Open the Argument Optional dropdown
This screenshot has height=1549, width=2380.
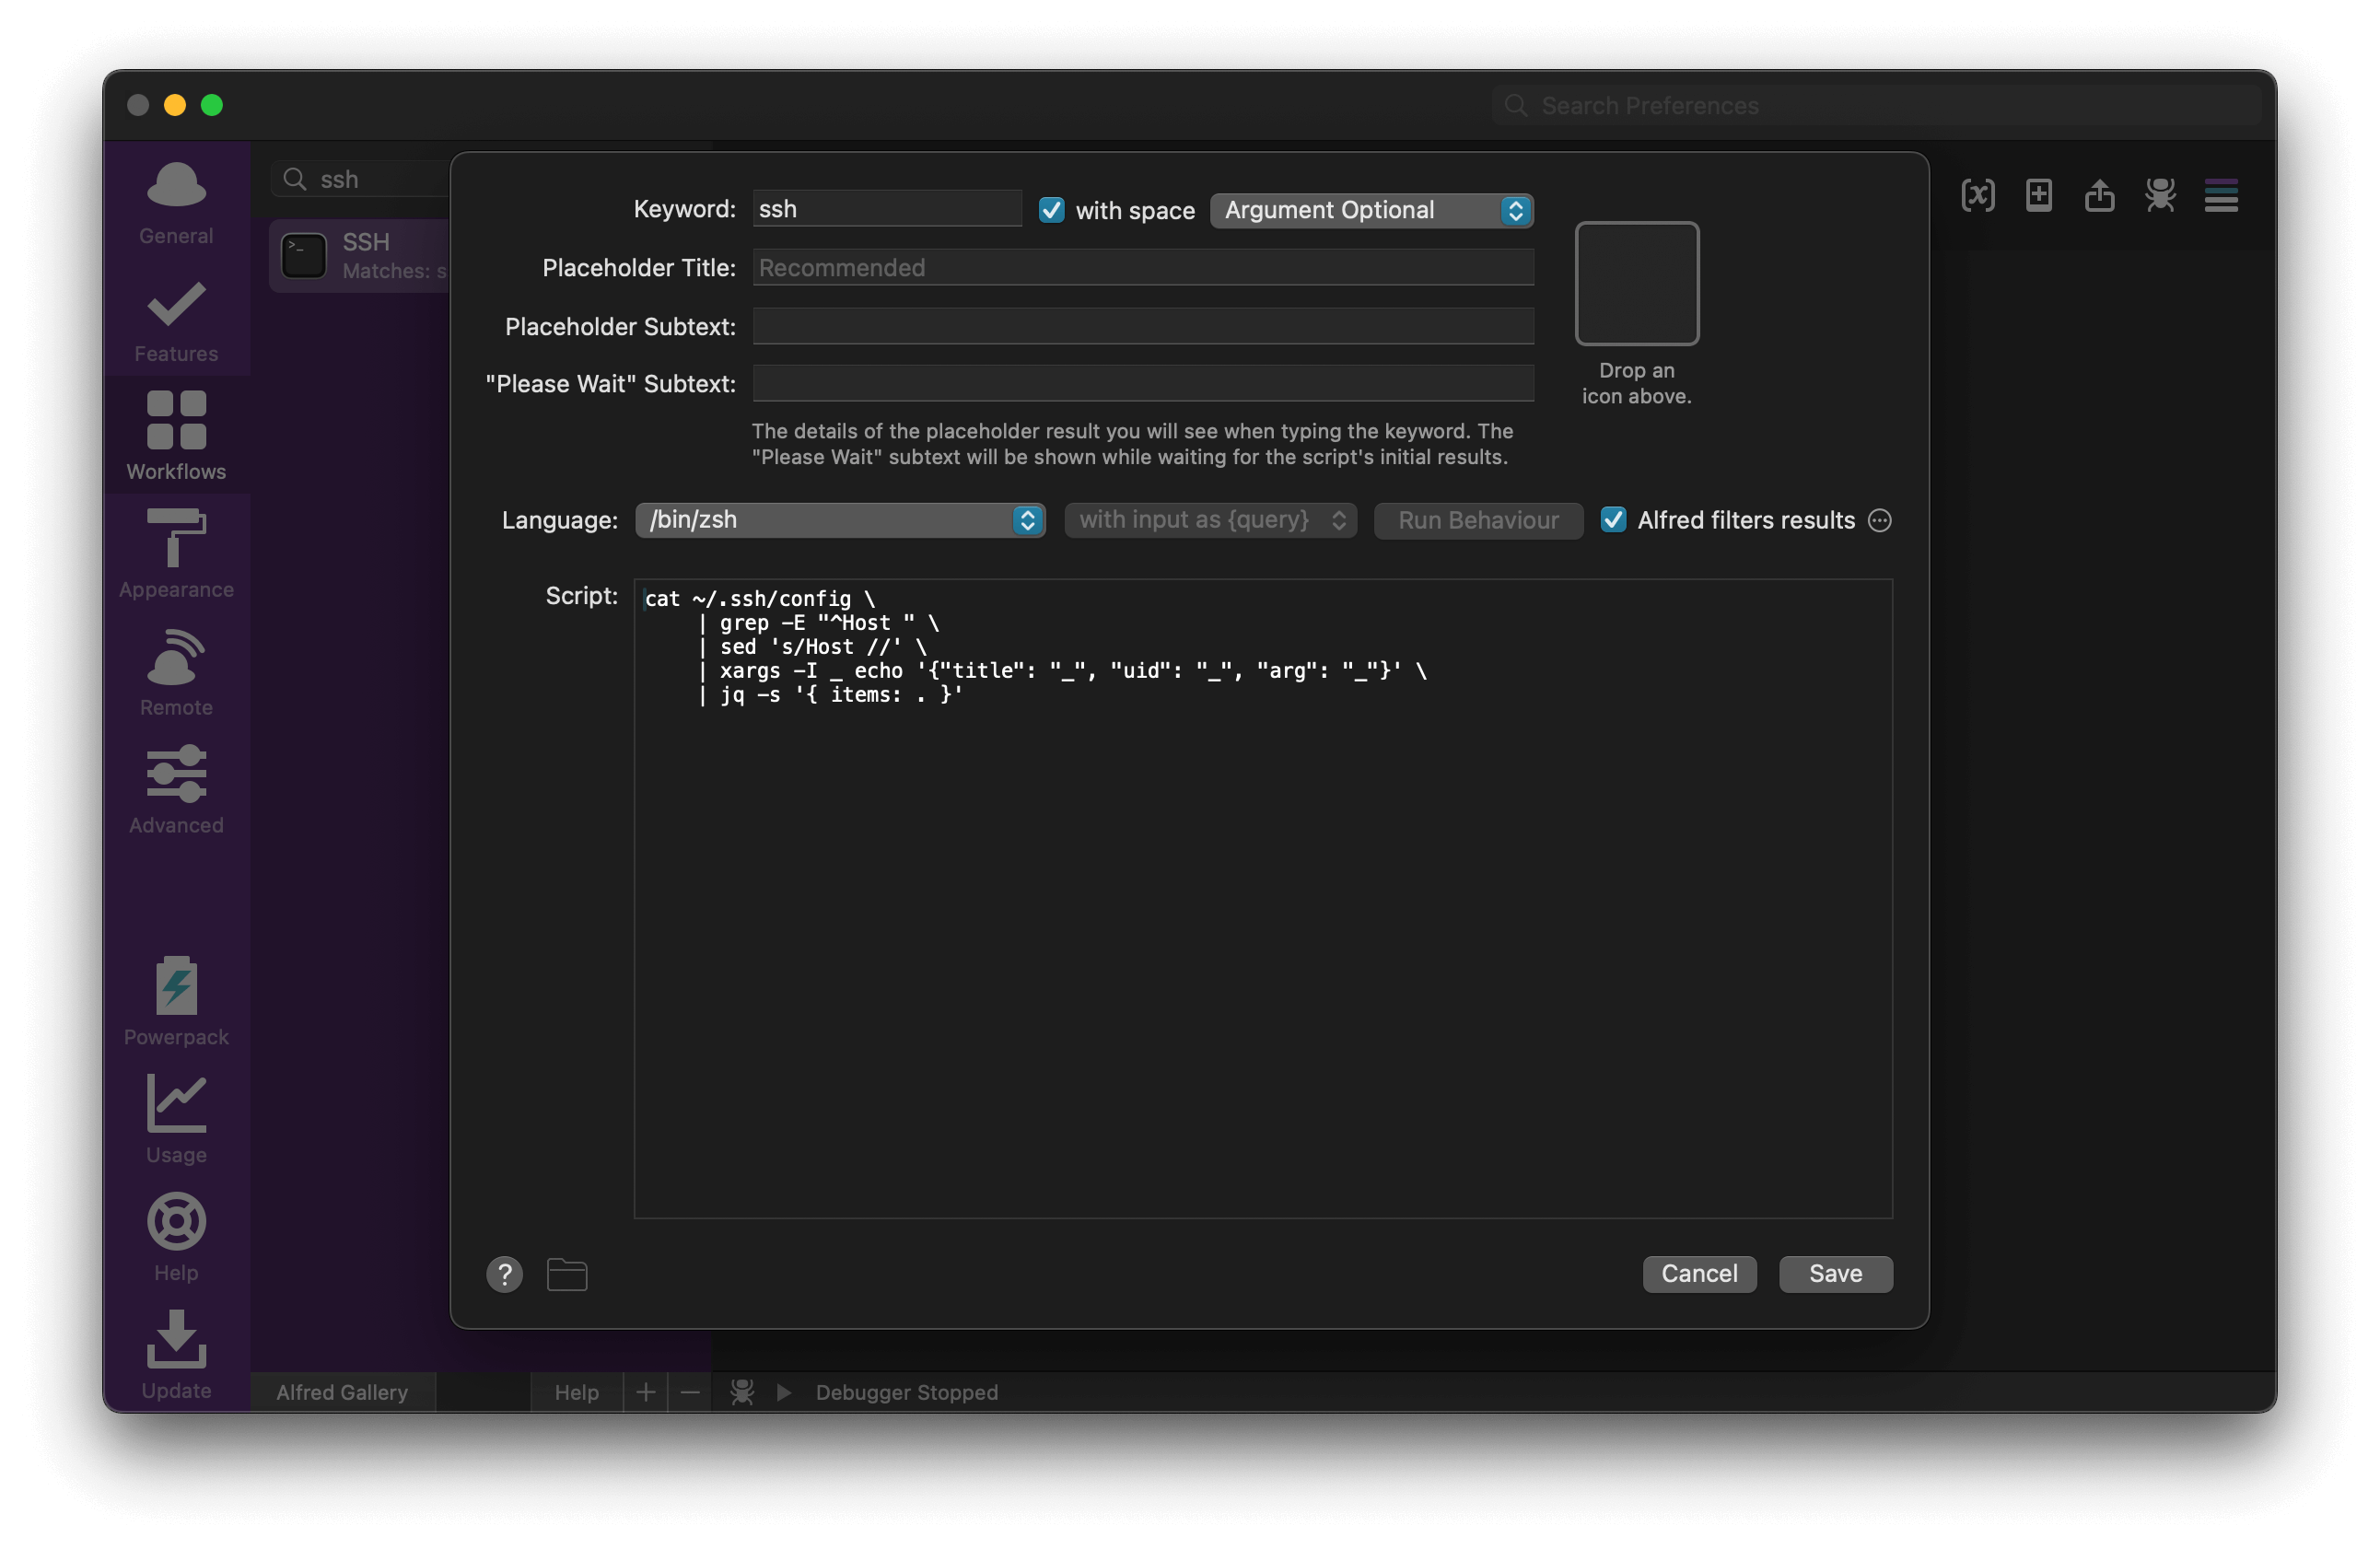point(1371,210)
